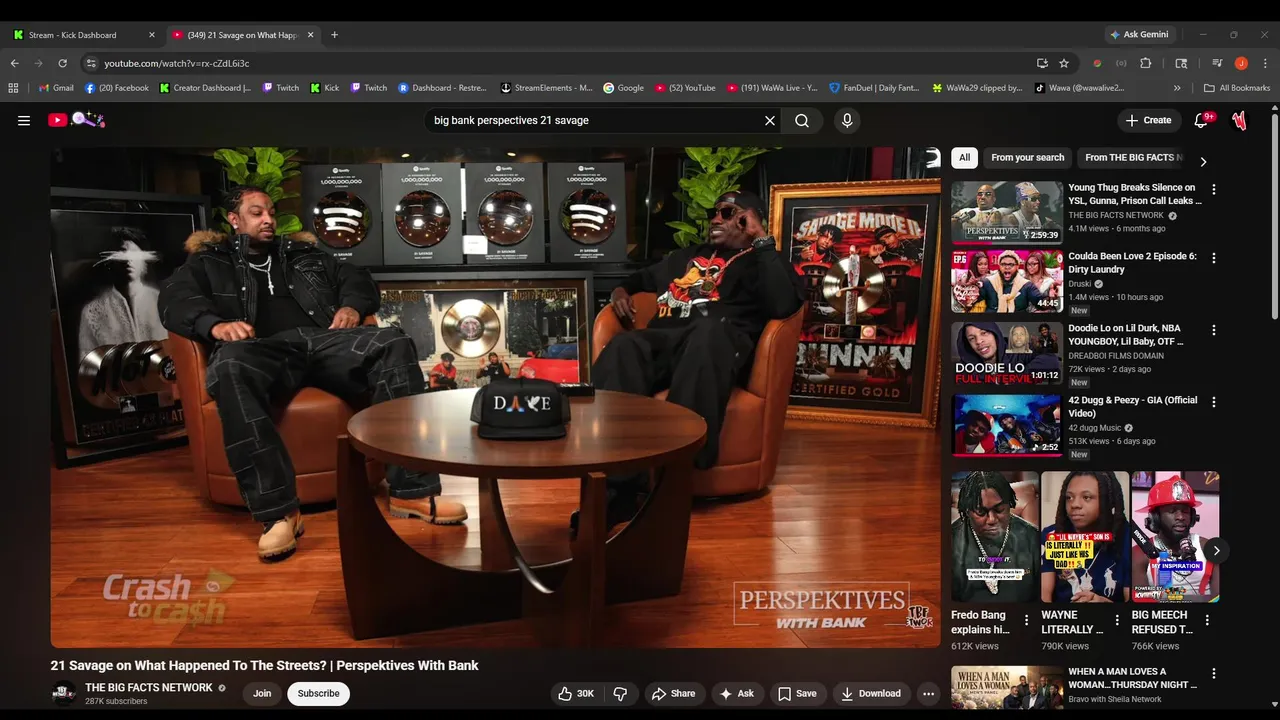Subscribe to THE BIG FACTS NETWORK
The image size is (1280, 720).
[x=318, y=693]
